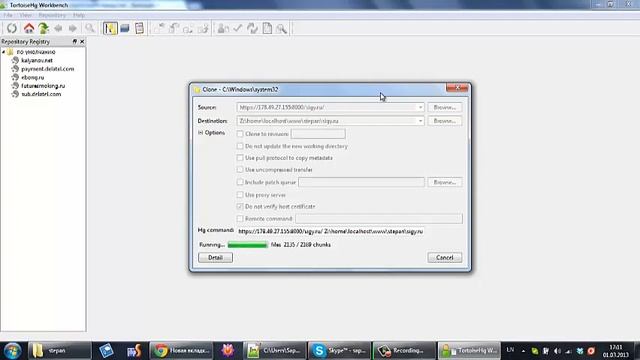The width and height of the screenshot is (640, 360).
Task: Click Browse button for patch queue
Action: pos(444,182)
